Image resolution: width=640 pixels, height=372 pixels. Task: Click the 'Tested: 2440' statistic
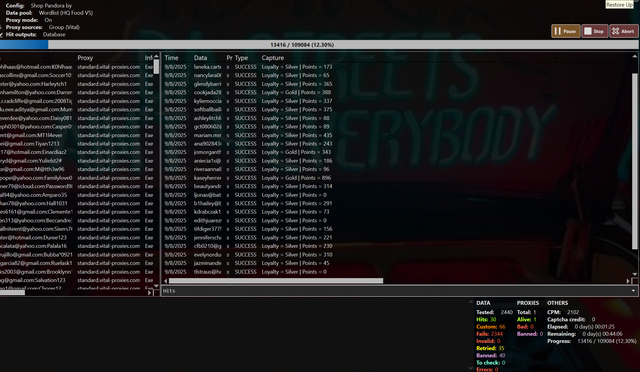(x=494, y=312)
